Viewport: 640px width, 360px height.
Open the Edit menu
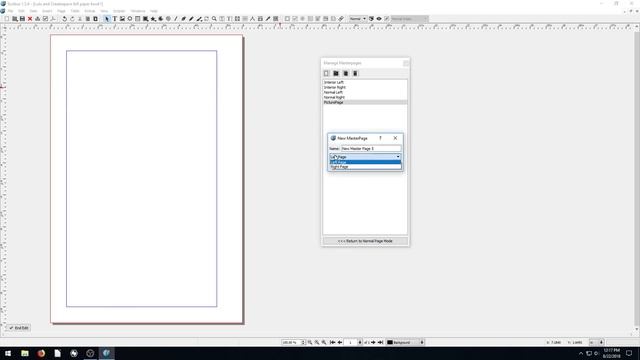point(21,11)
